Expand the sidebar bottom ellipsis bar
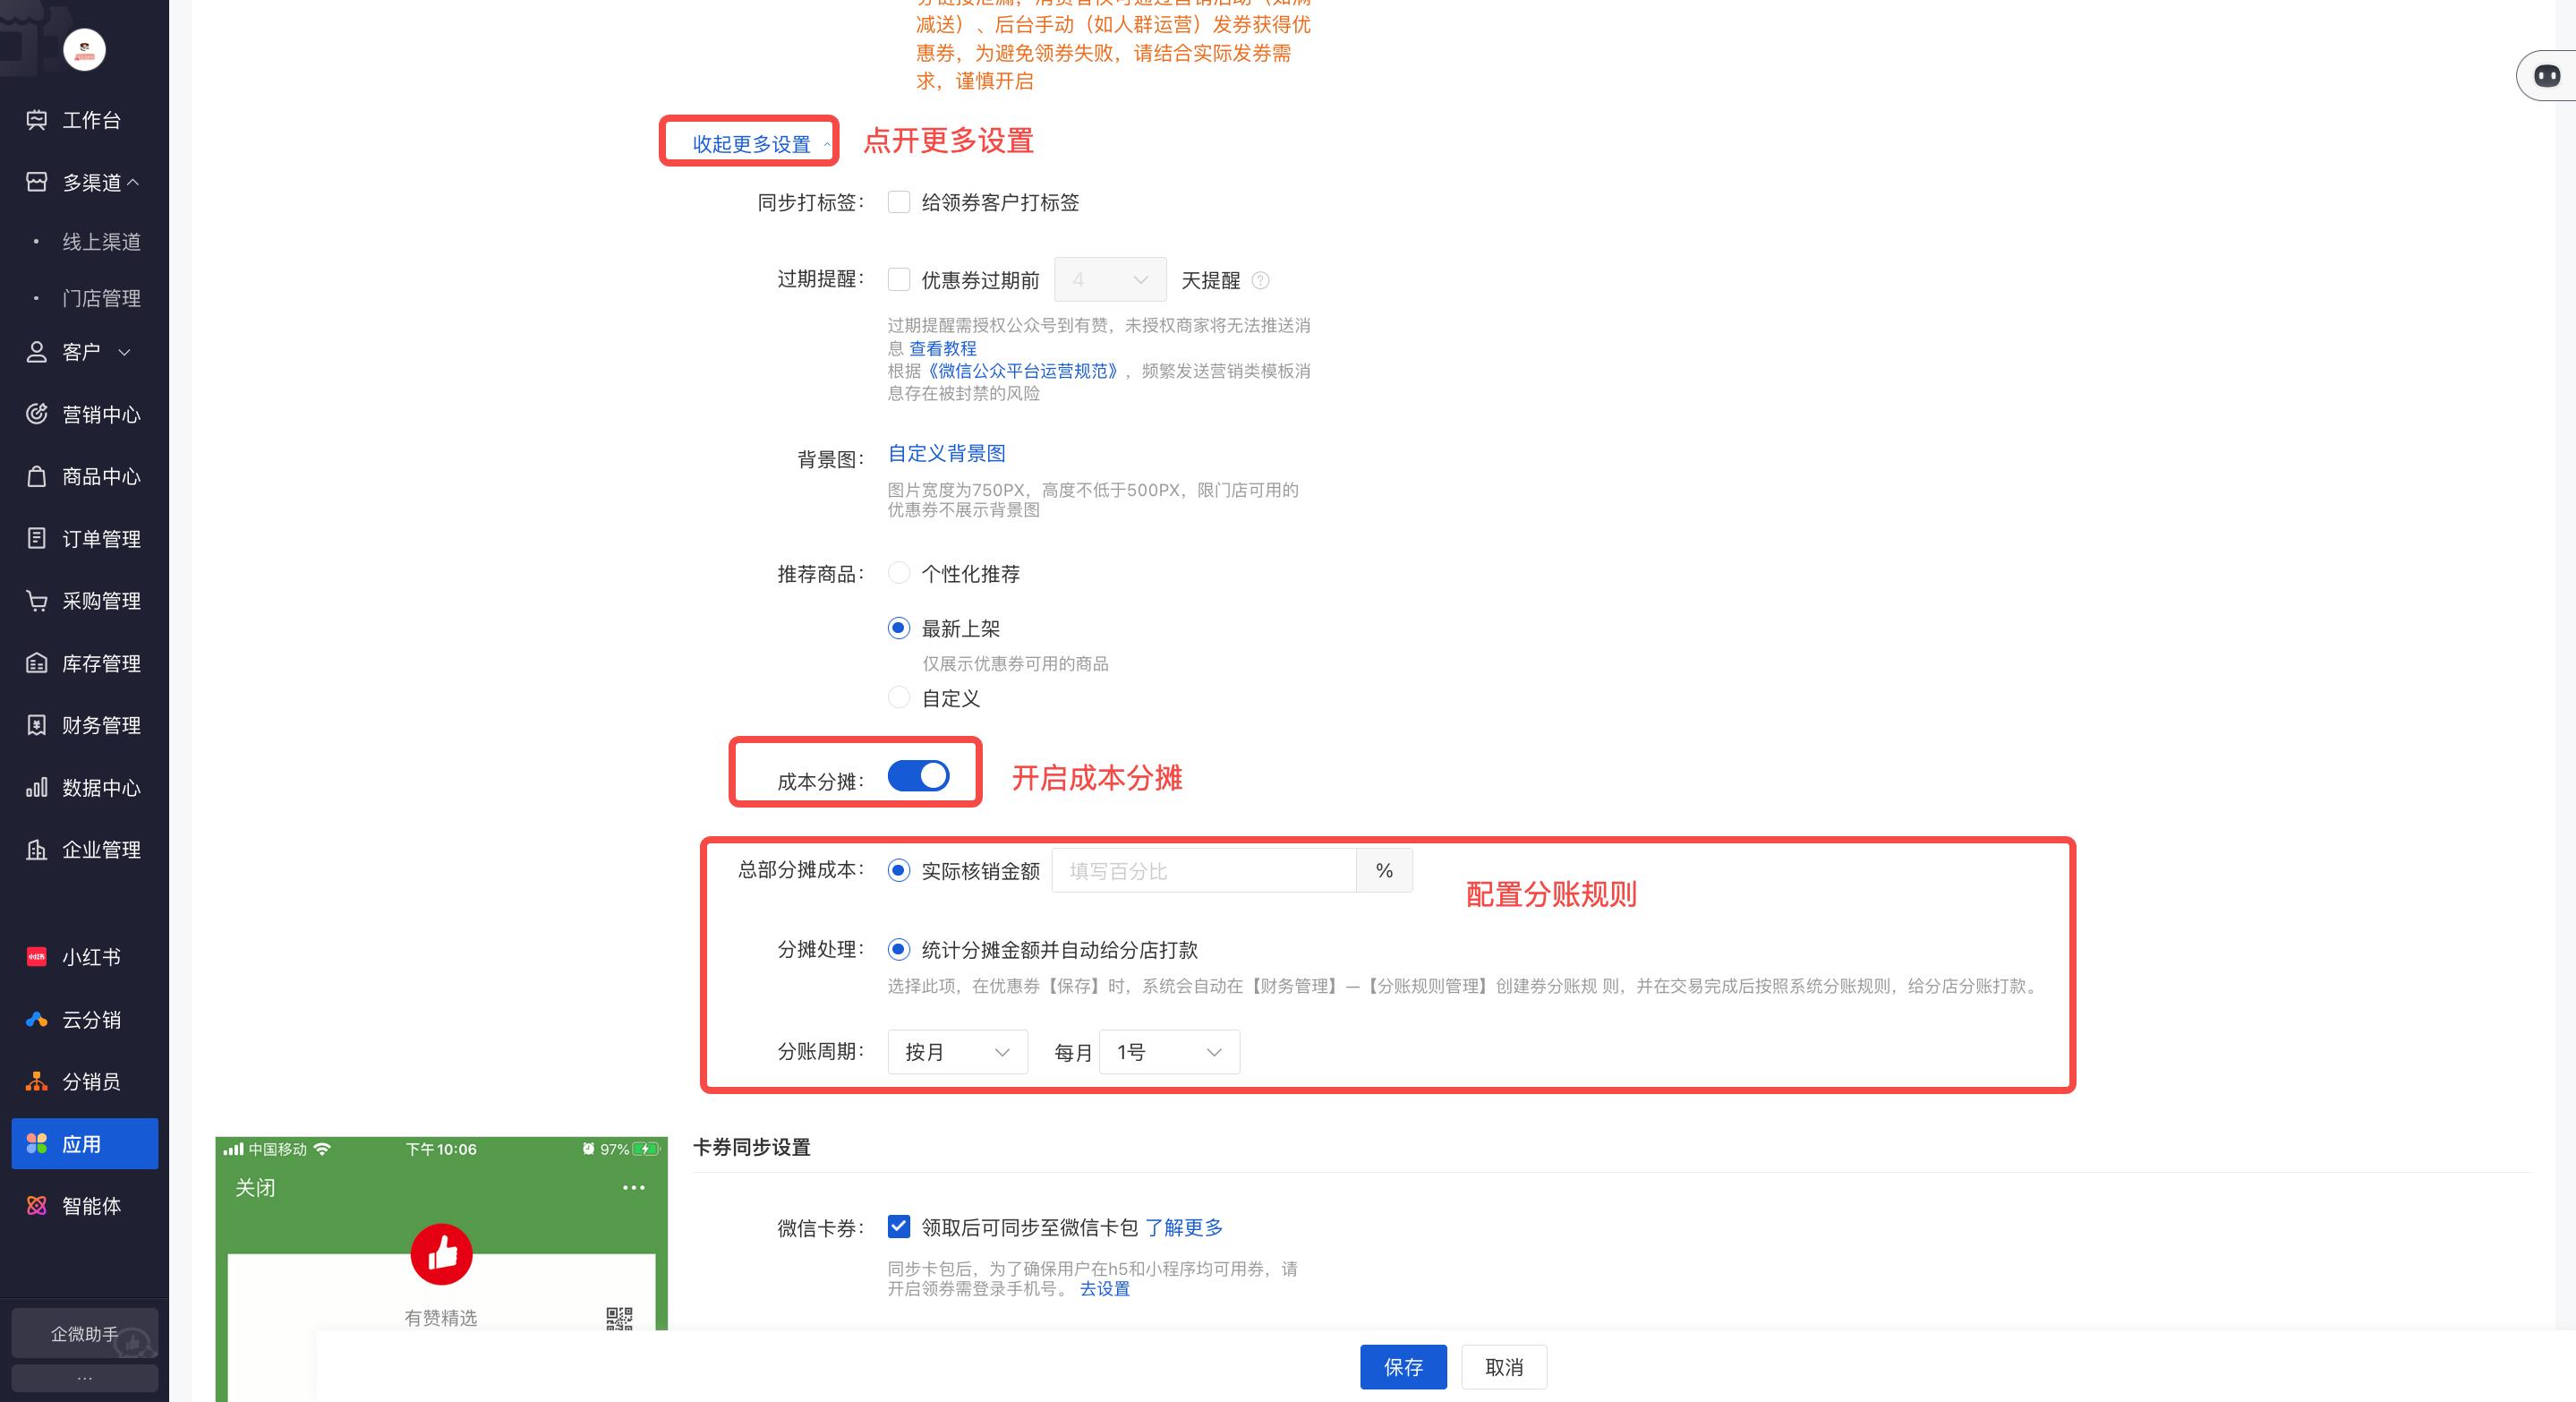Viewport: 2576px width, 1402px height. 85,1378
